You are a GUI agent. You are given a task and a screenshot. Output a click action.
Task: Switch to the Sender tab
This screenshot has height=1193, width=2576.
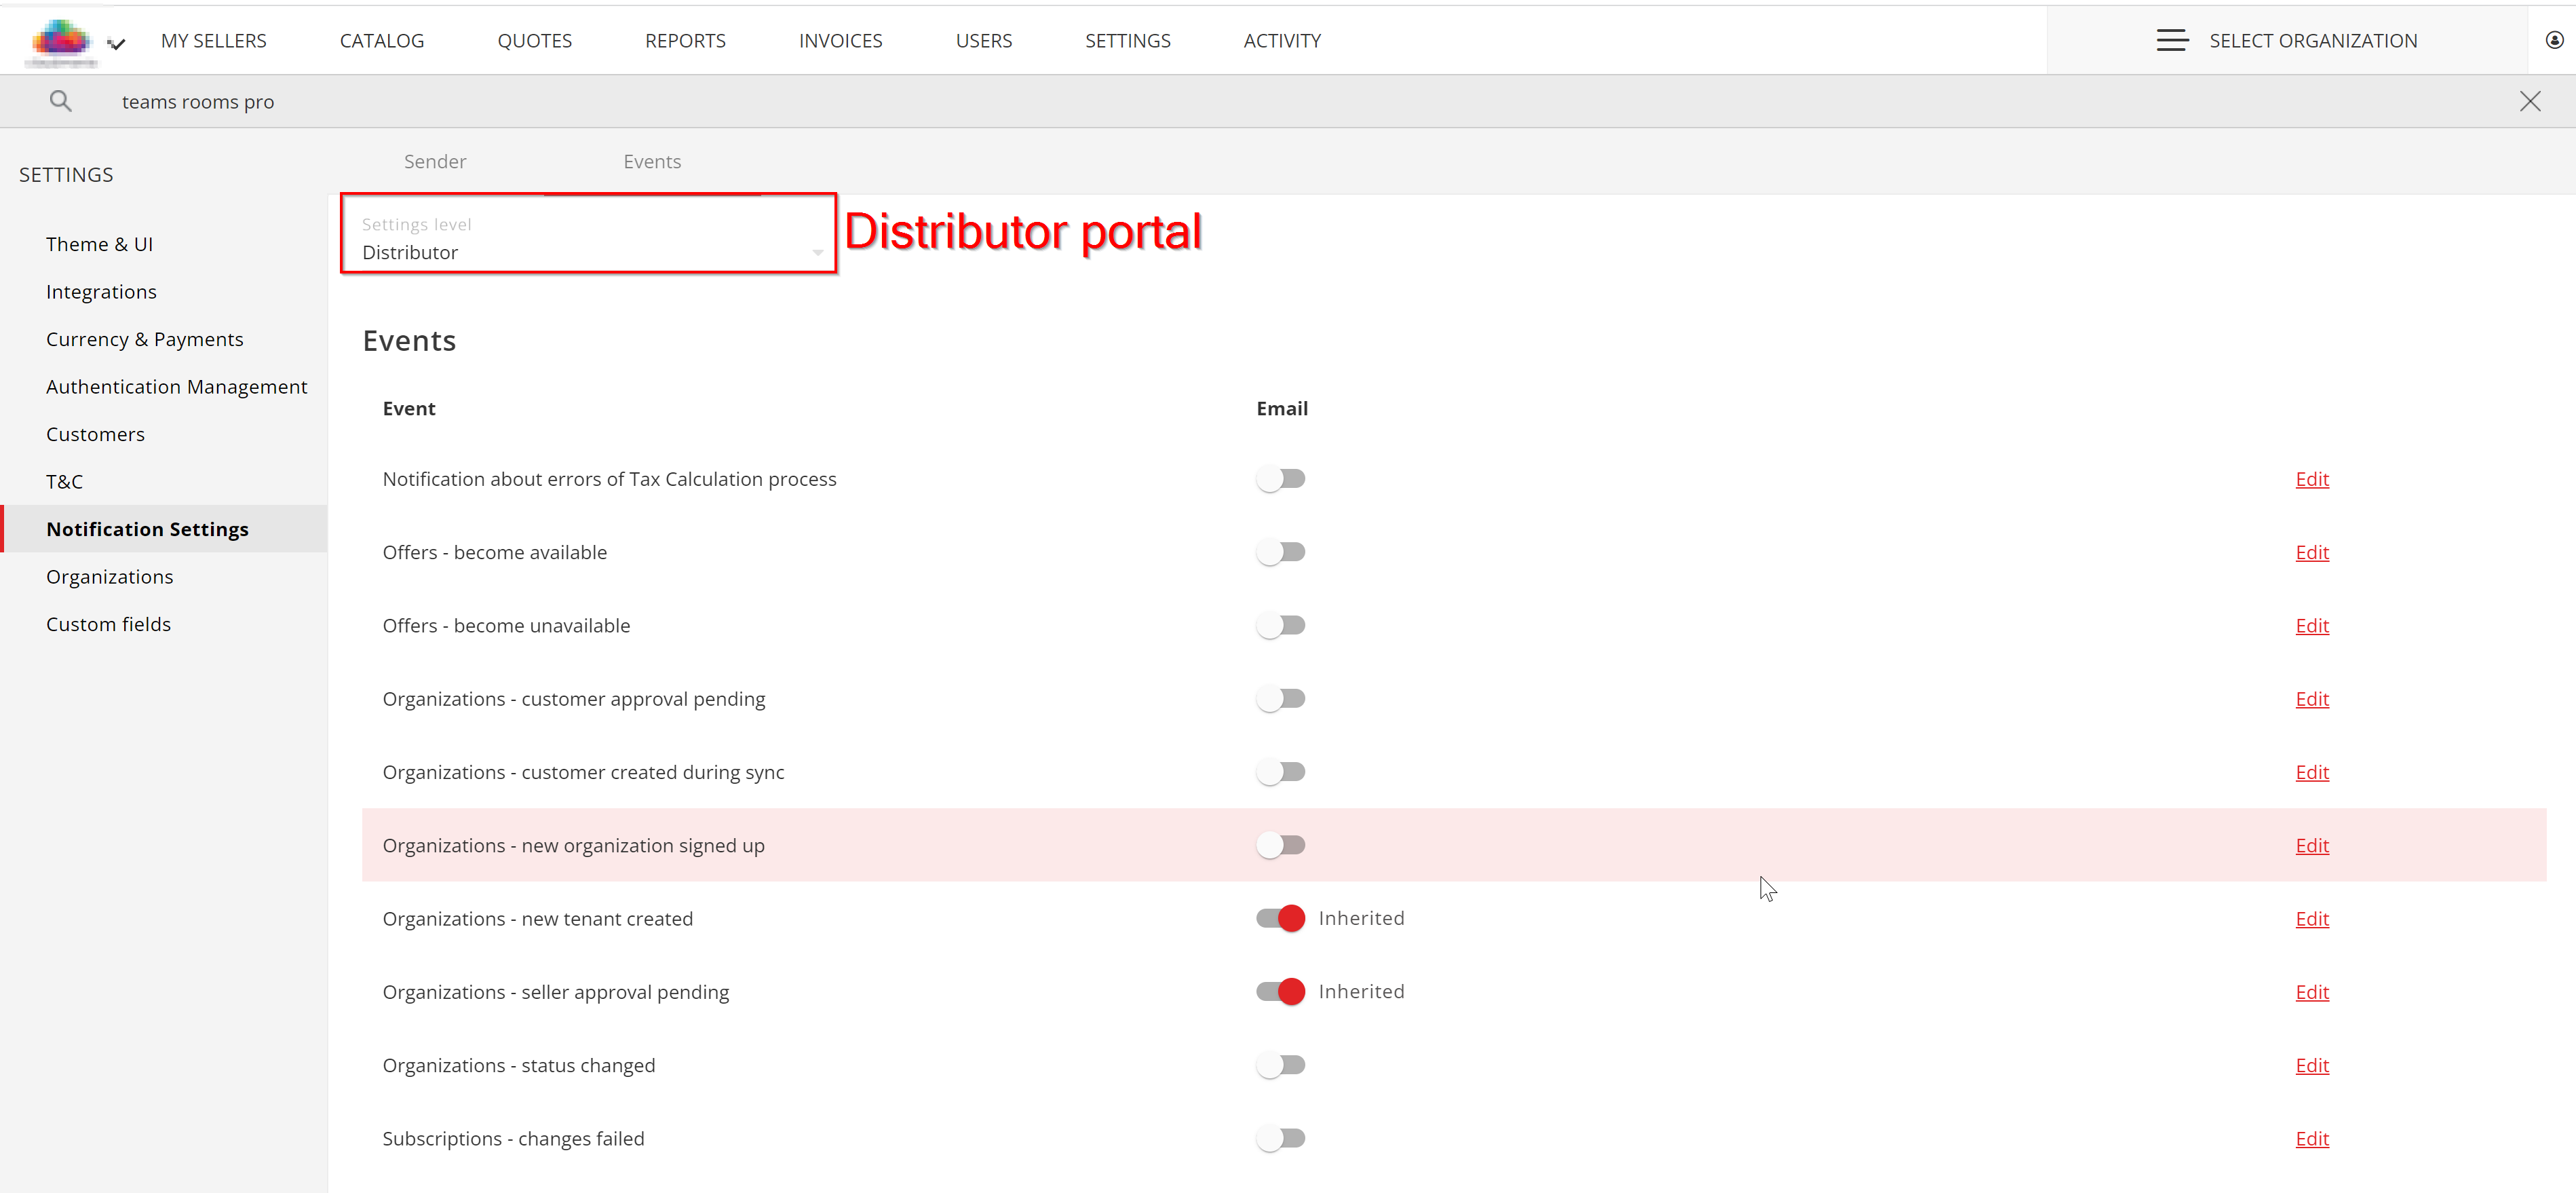tap(435, 162)
